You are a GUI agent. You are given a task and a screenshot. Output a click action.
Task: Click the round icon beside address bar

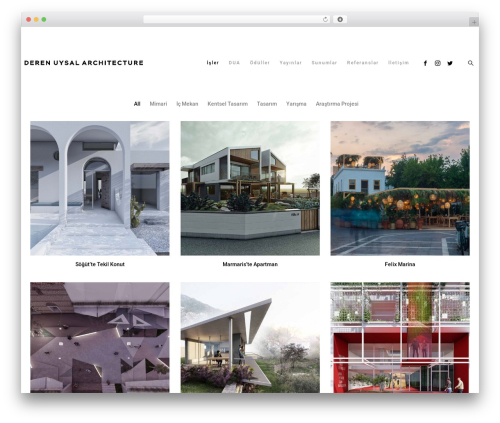coord(340,20)
